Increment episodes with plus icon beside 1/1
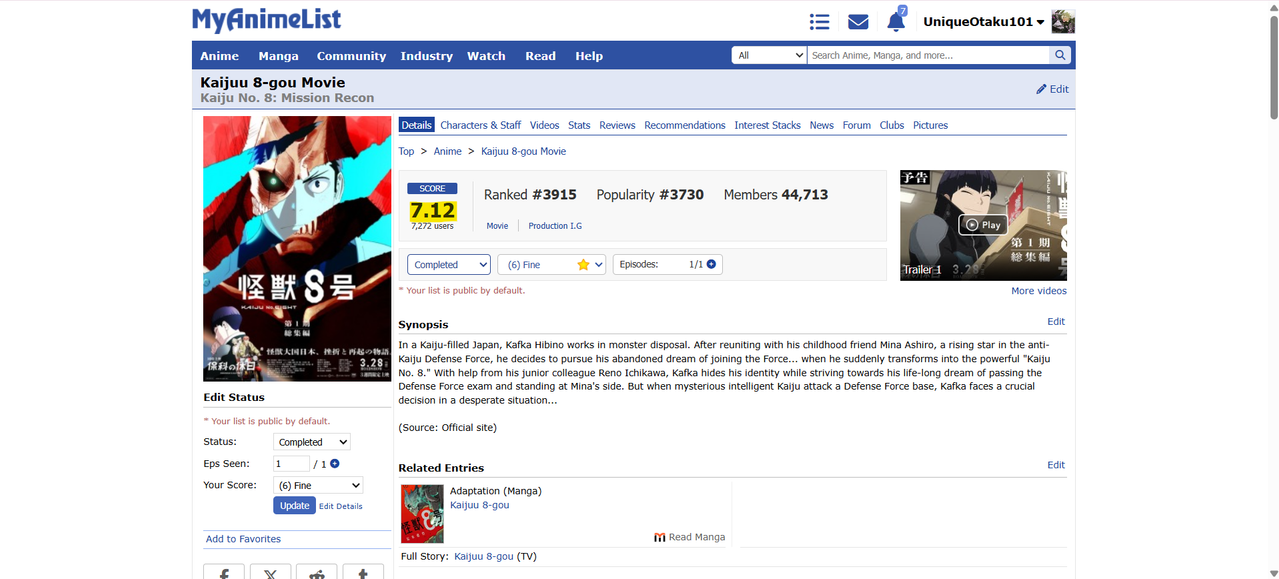Image resolution: width=1279 pixels, height=579 pixels. 711,264
